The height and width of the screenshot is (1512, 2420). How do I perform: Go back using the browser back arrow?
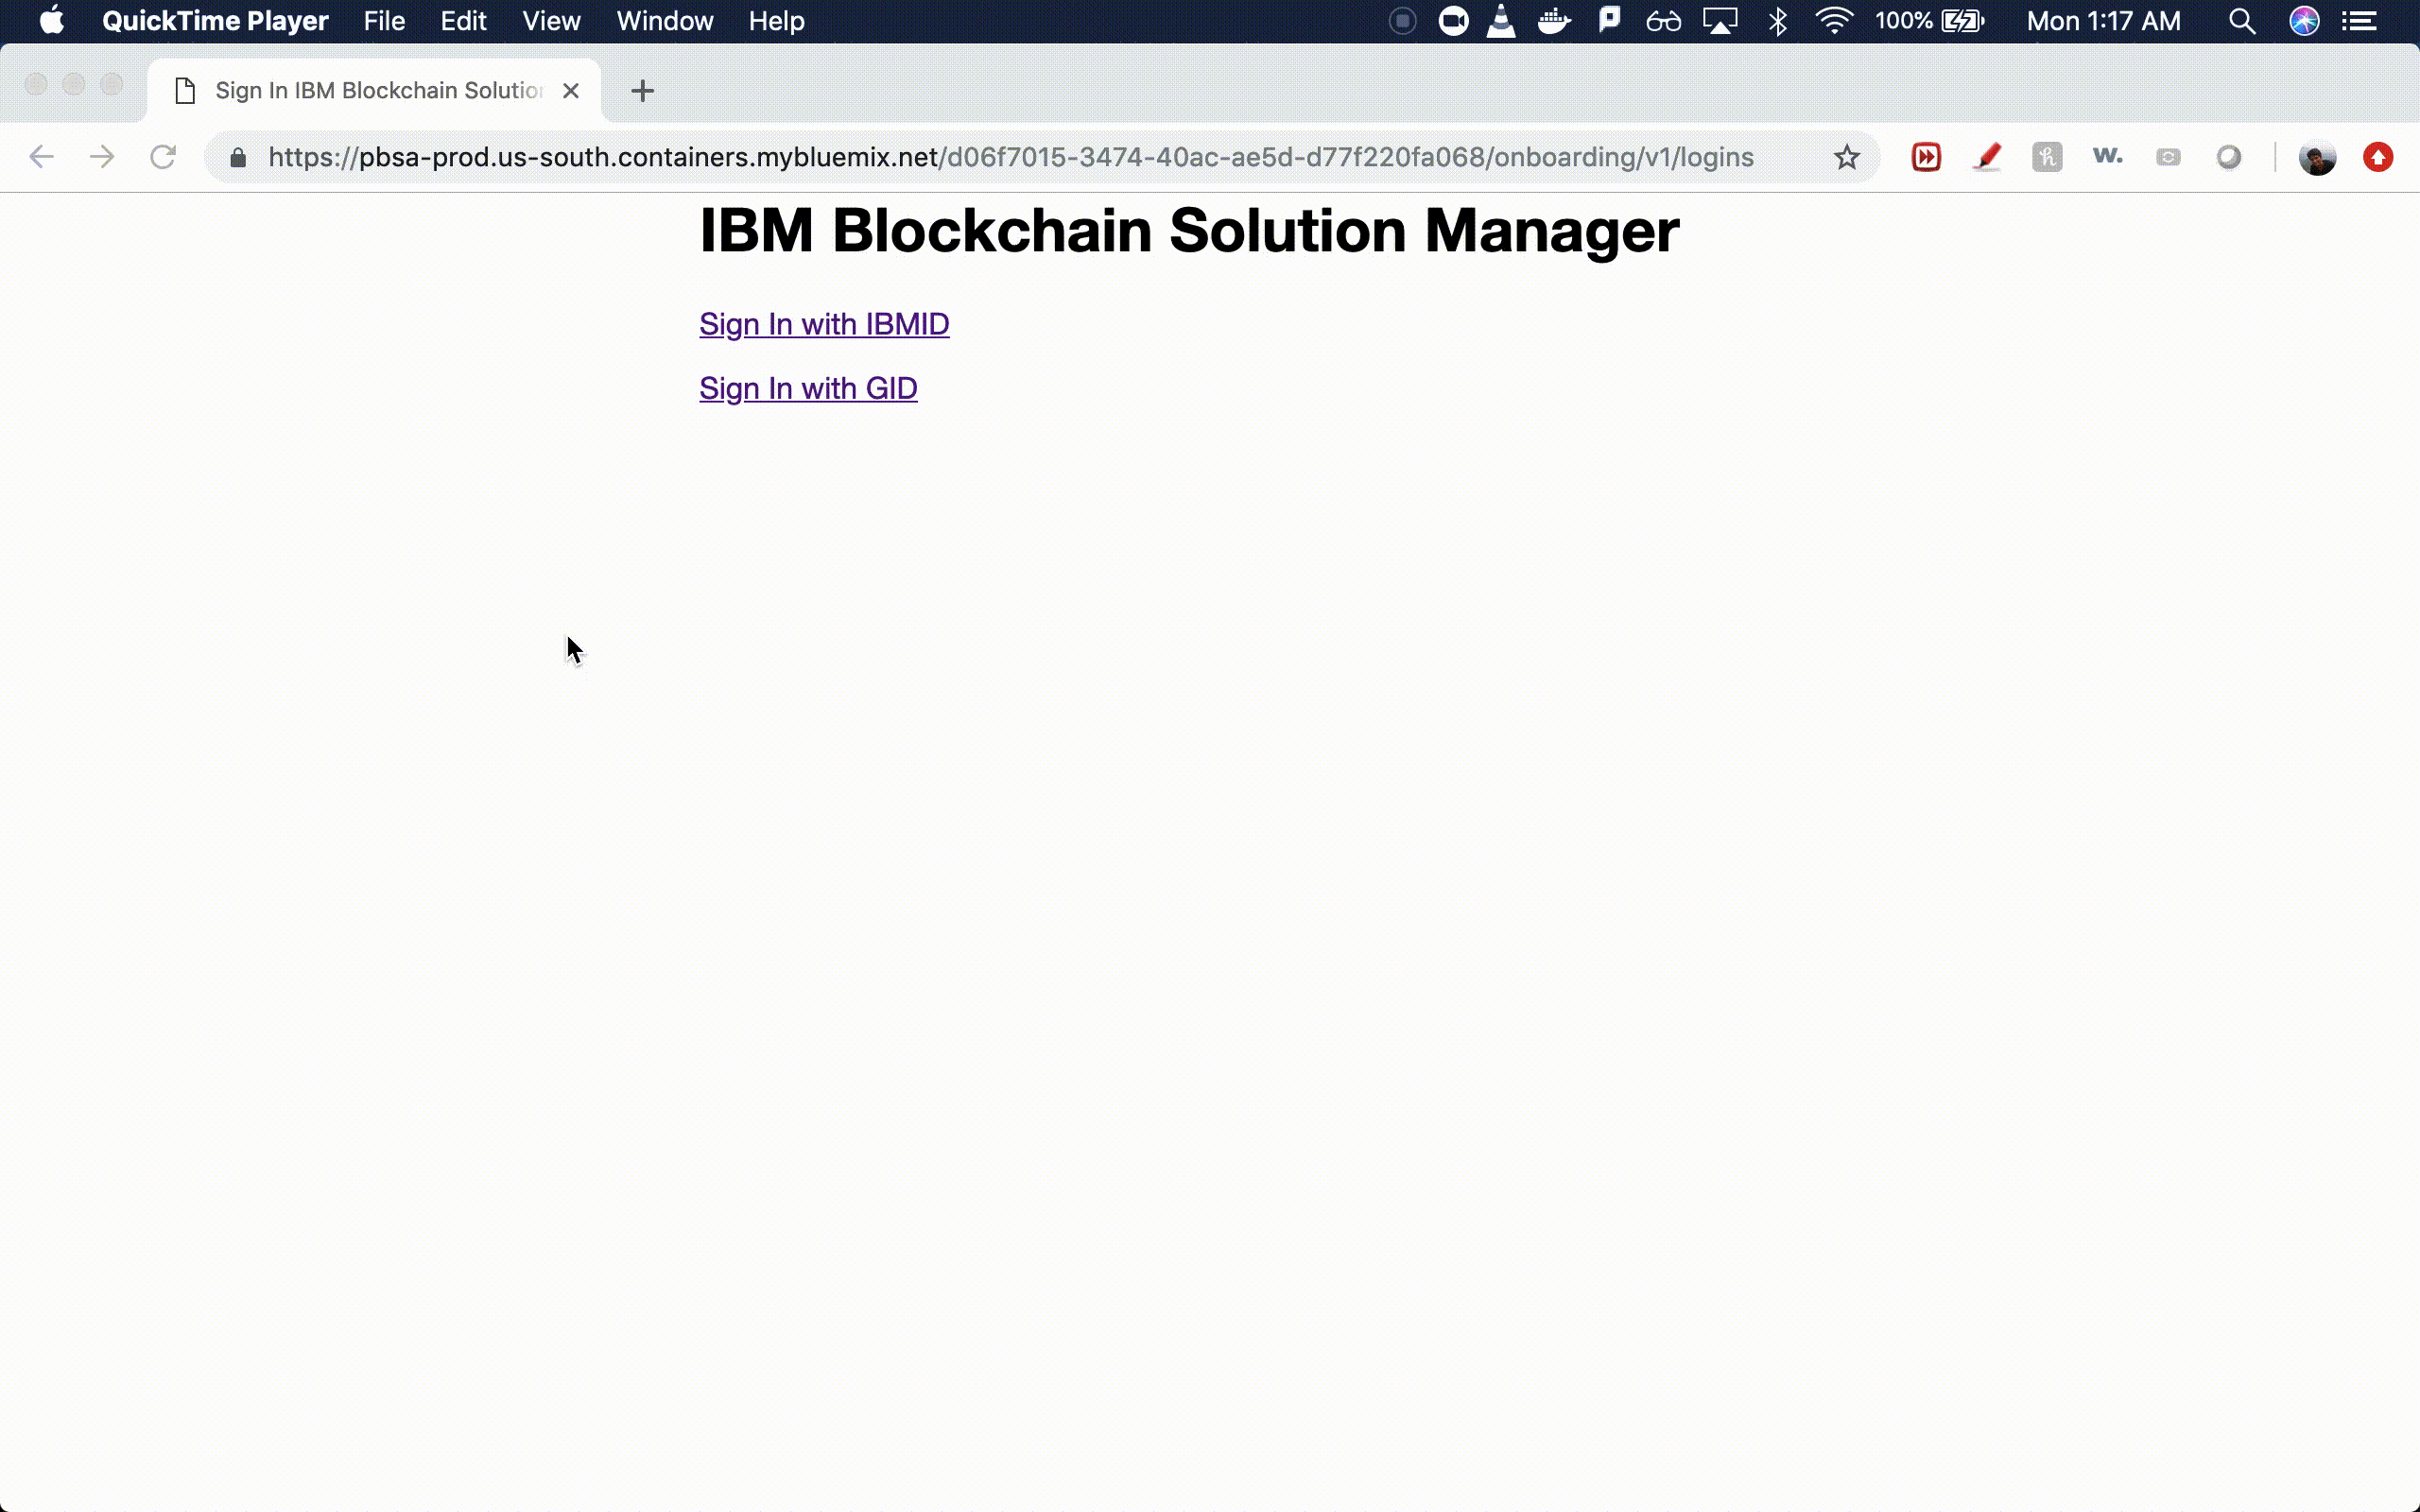click(x=41, y=157)
